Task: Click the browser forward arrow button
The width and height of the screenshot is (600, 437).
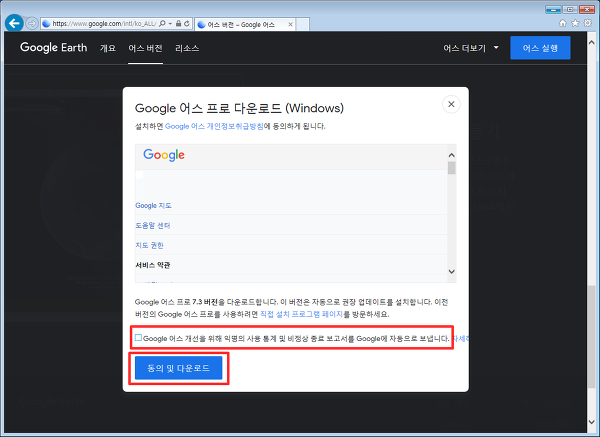Action: pos(32,24)
